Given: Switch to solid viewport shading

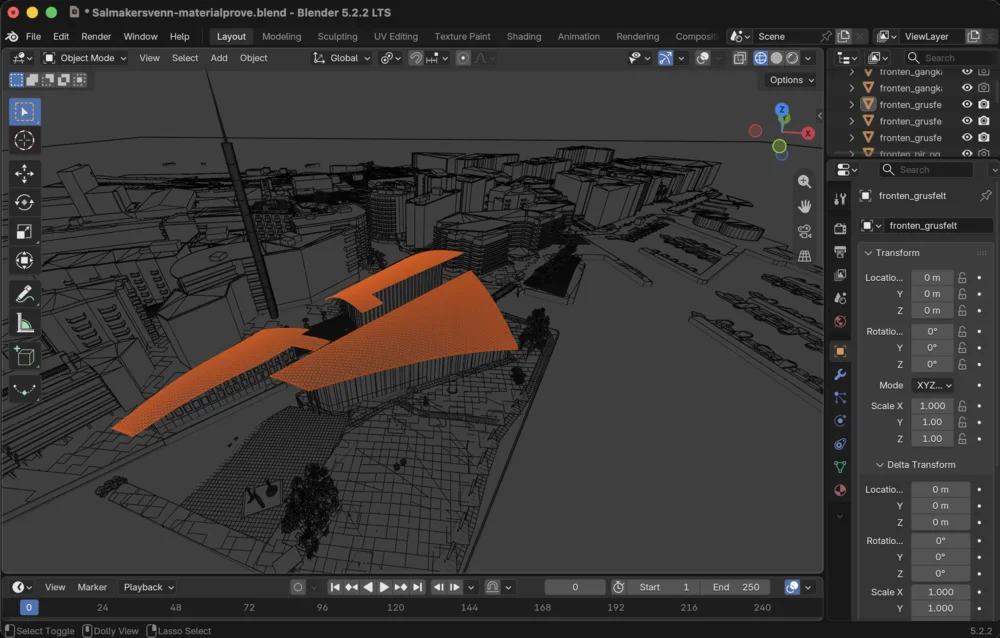Looking at the screenshot, I should click(x=776, y=58).
